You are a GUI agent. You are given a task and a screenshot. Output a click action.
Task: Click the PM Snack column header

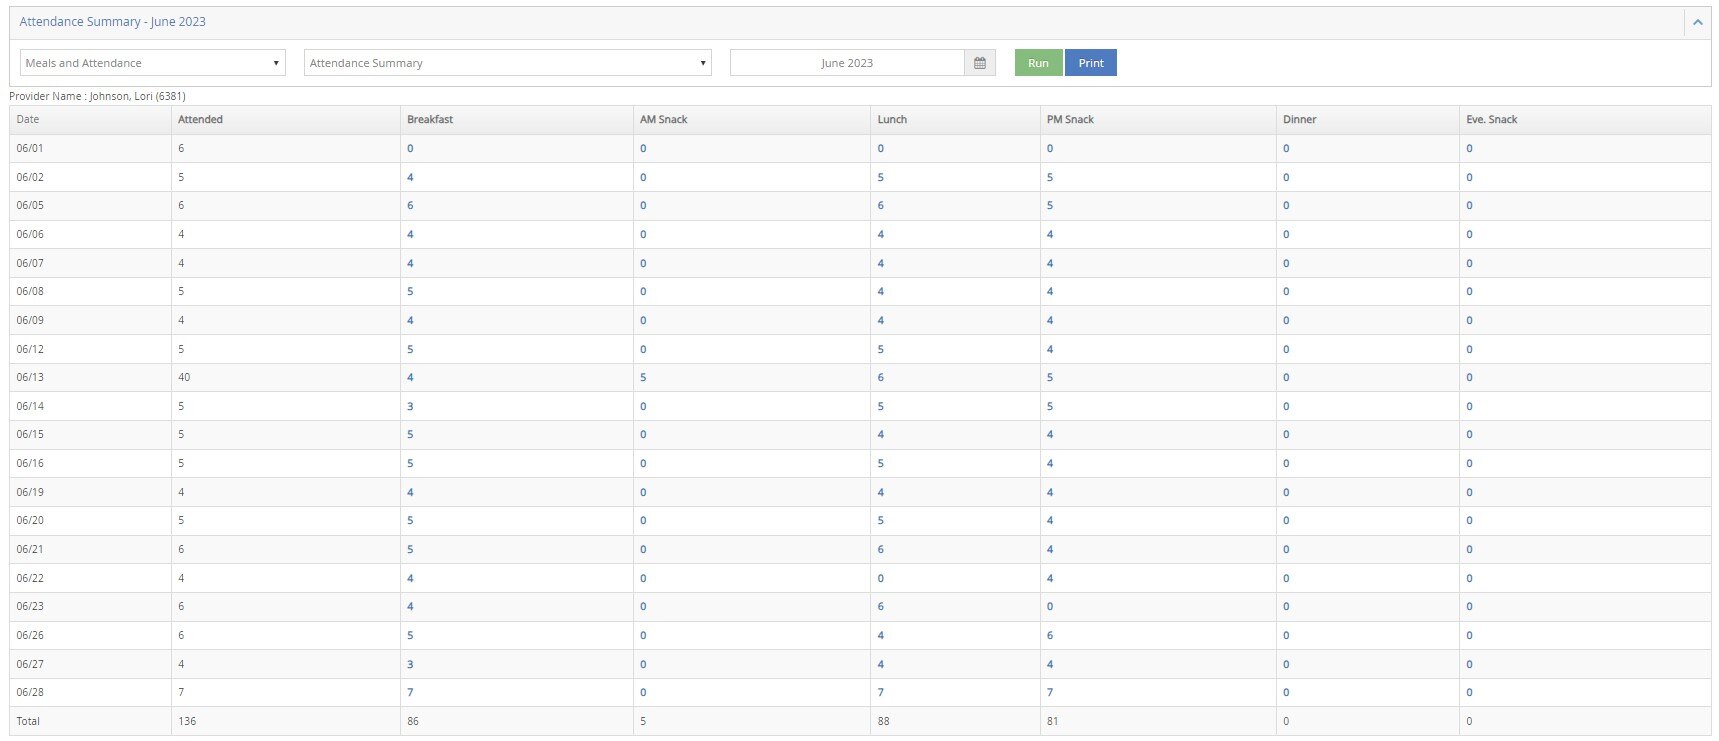(1070, 119)
